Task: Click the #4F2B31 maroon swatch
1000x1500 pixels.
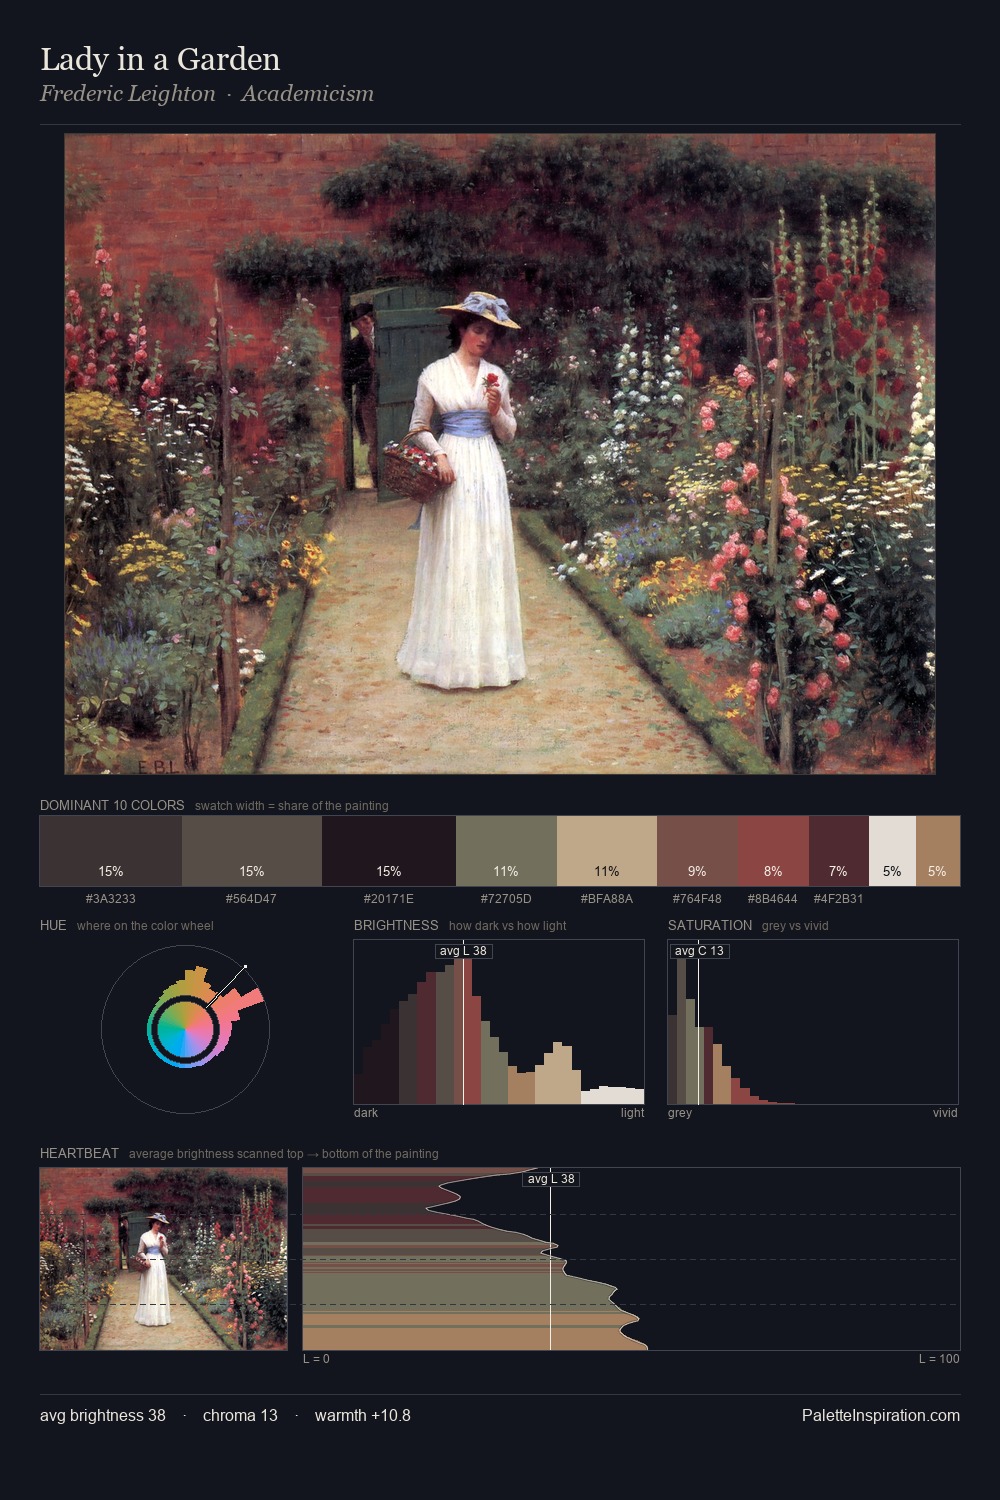Action: point(839,851)
